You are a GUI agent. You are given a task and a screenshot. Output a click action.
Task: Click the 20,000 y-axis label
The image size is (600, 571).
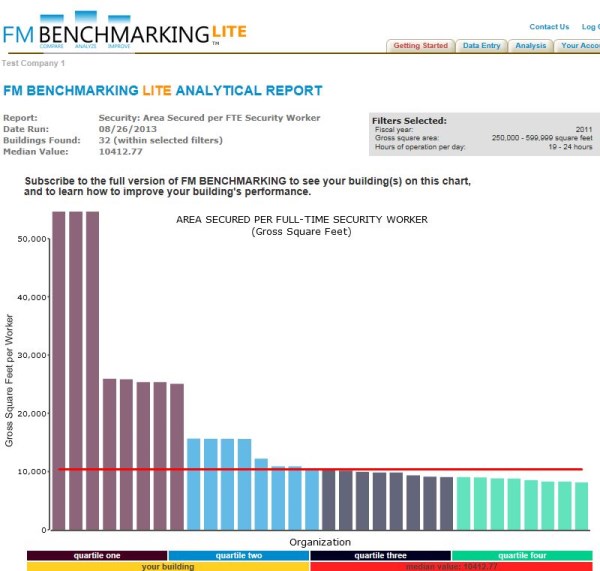[32, 414]
